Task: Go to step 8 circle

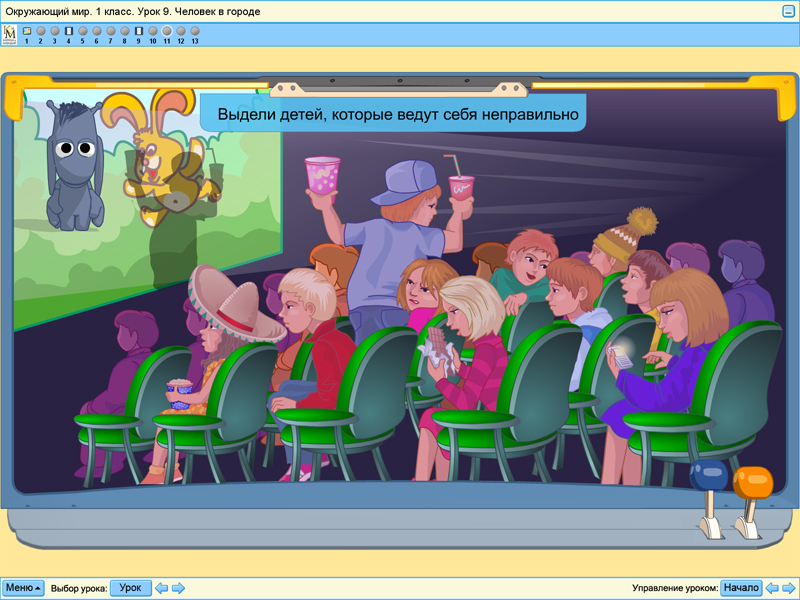Action: [x=124, y=31]
